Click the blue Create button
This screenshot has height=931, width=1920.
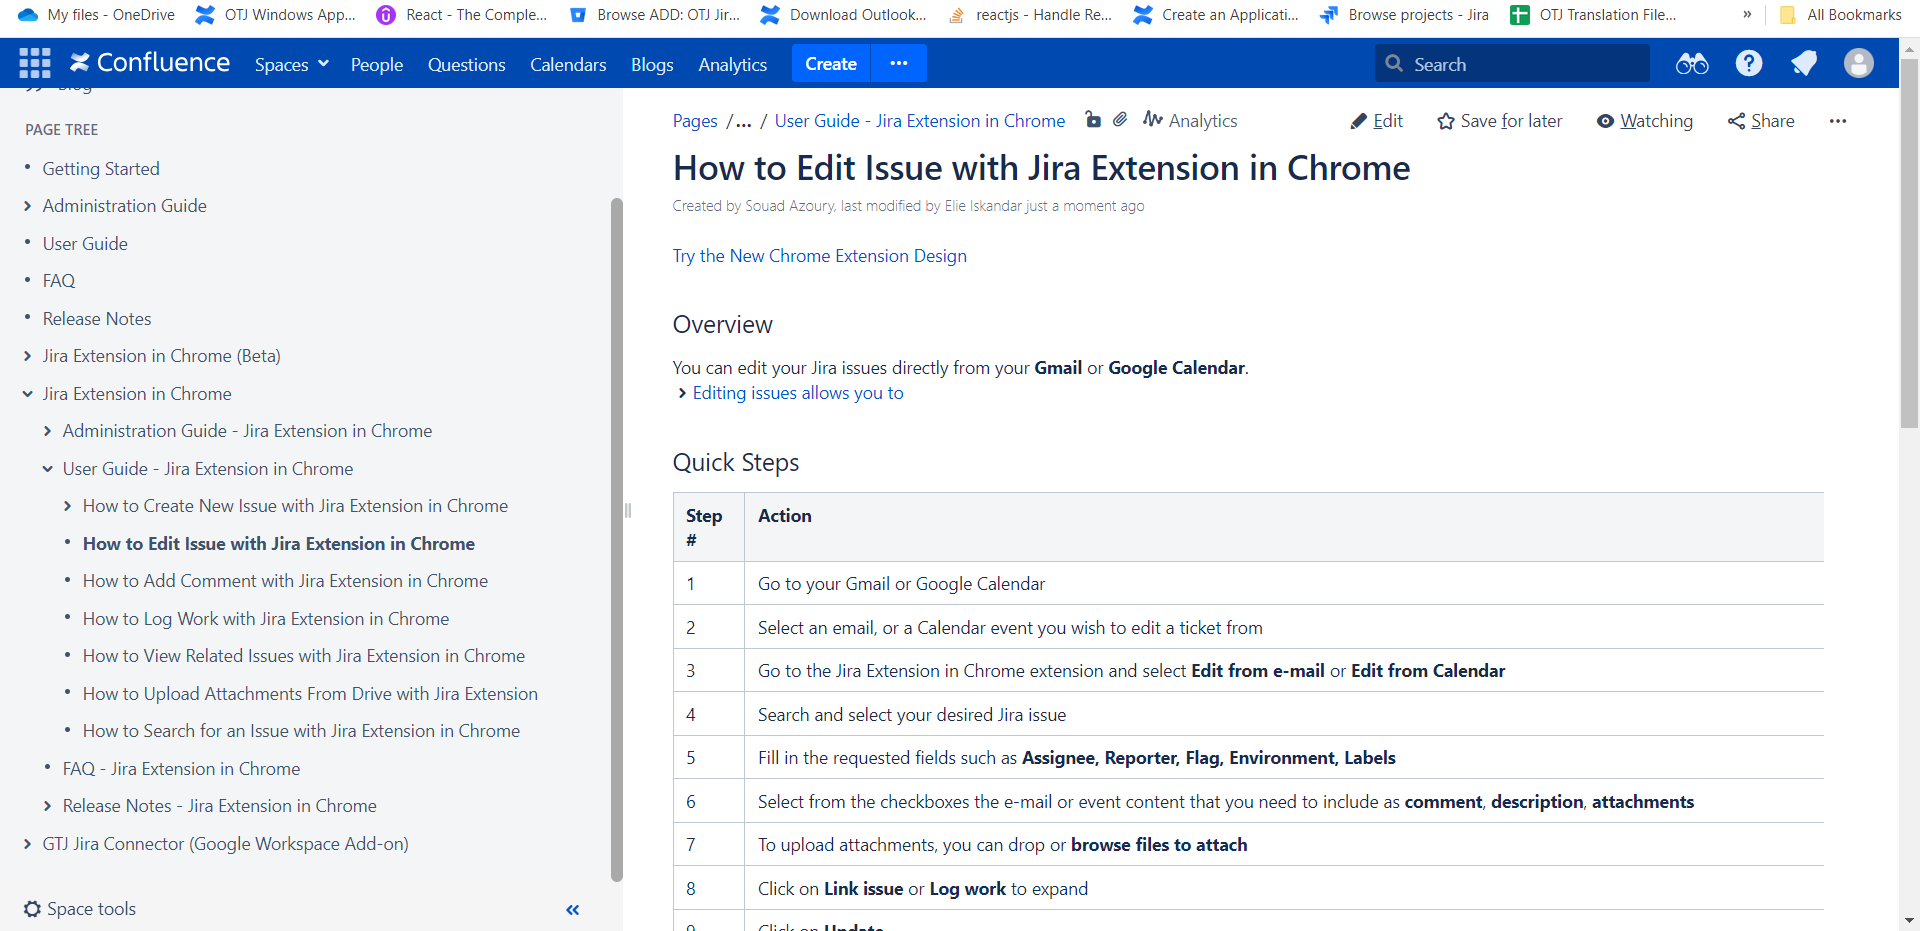[x=830, y=63]
